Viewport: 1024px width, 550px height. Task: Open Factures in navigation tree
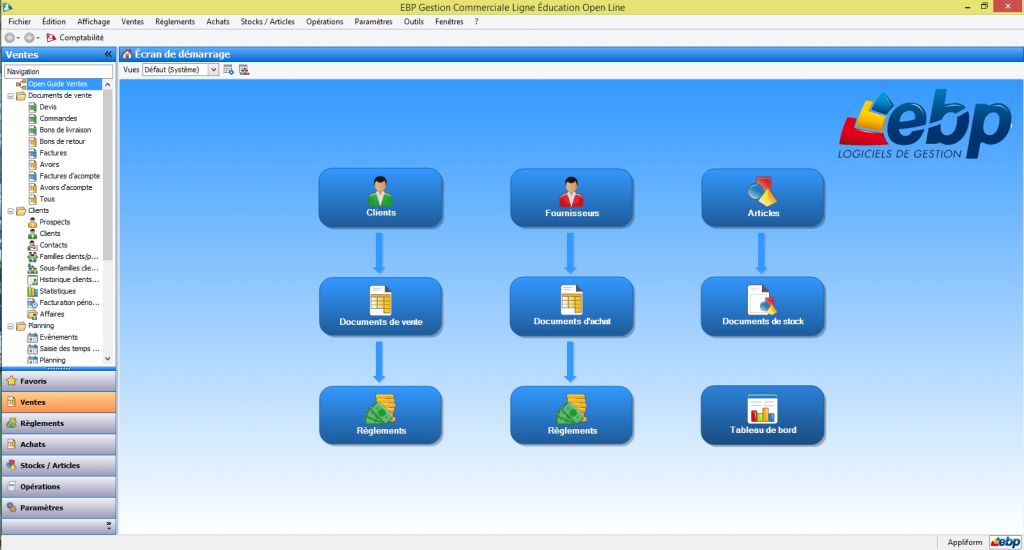52,153
